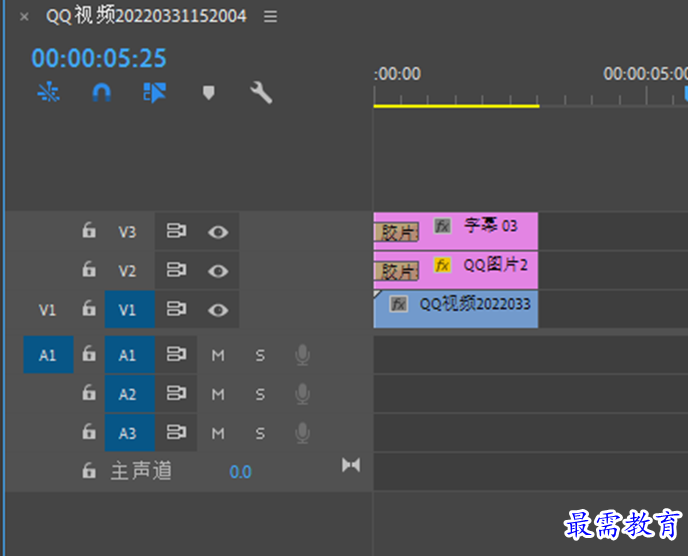Viewport: 688px width, 556px height.
Task: Toggle A1 source patch indicator
Action: tap(48, 355)
